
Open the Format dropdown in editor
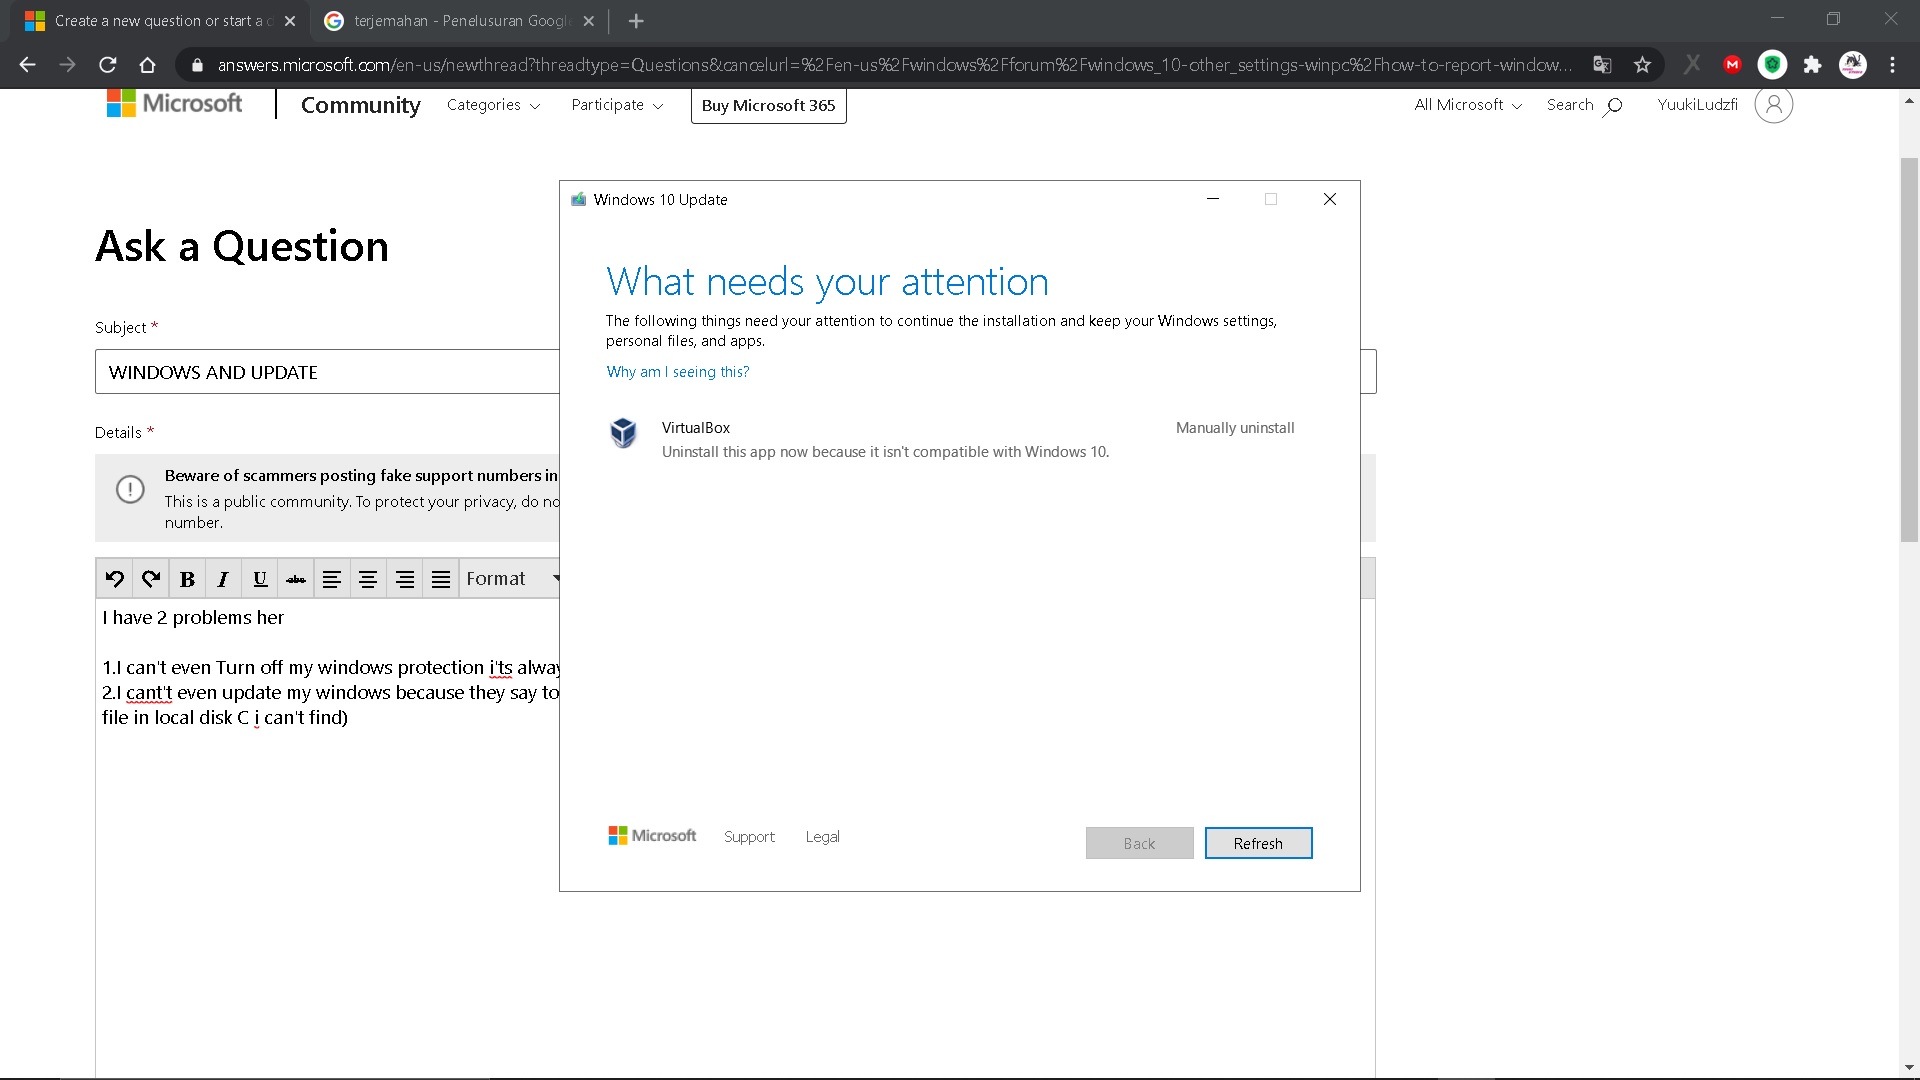click(x=511, y=579)
